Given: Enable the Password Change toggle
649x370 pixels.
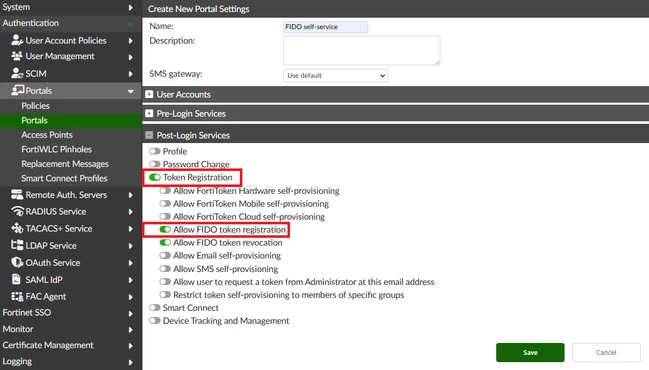Looking at the screenshot, I should pyautogui.click(x=155, y=164).
